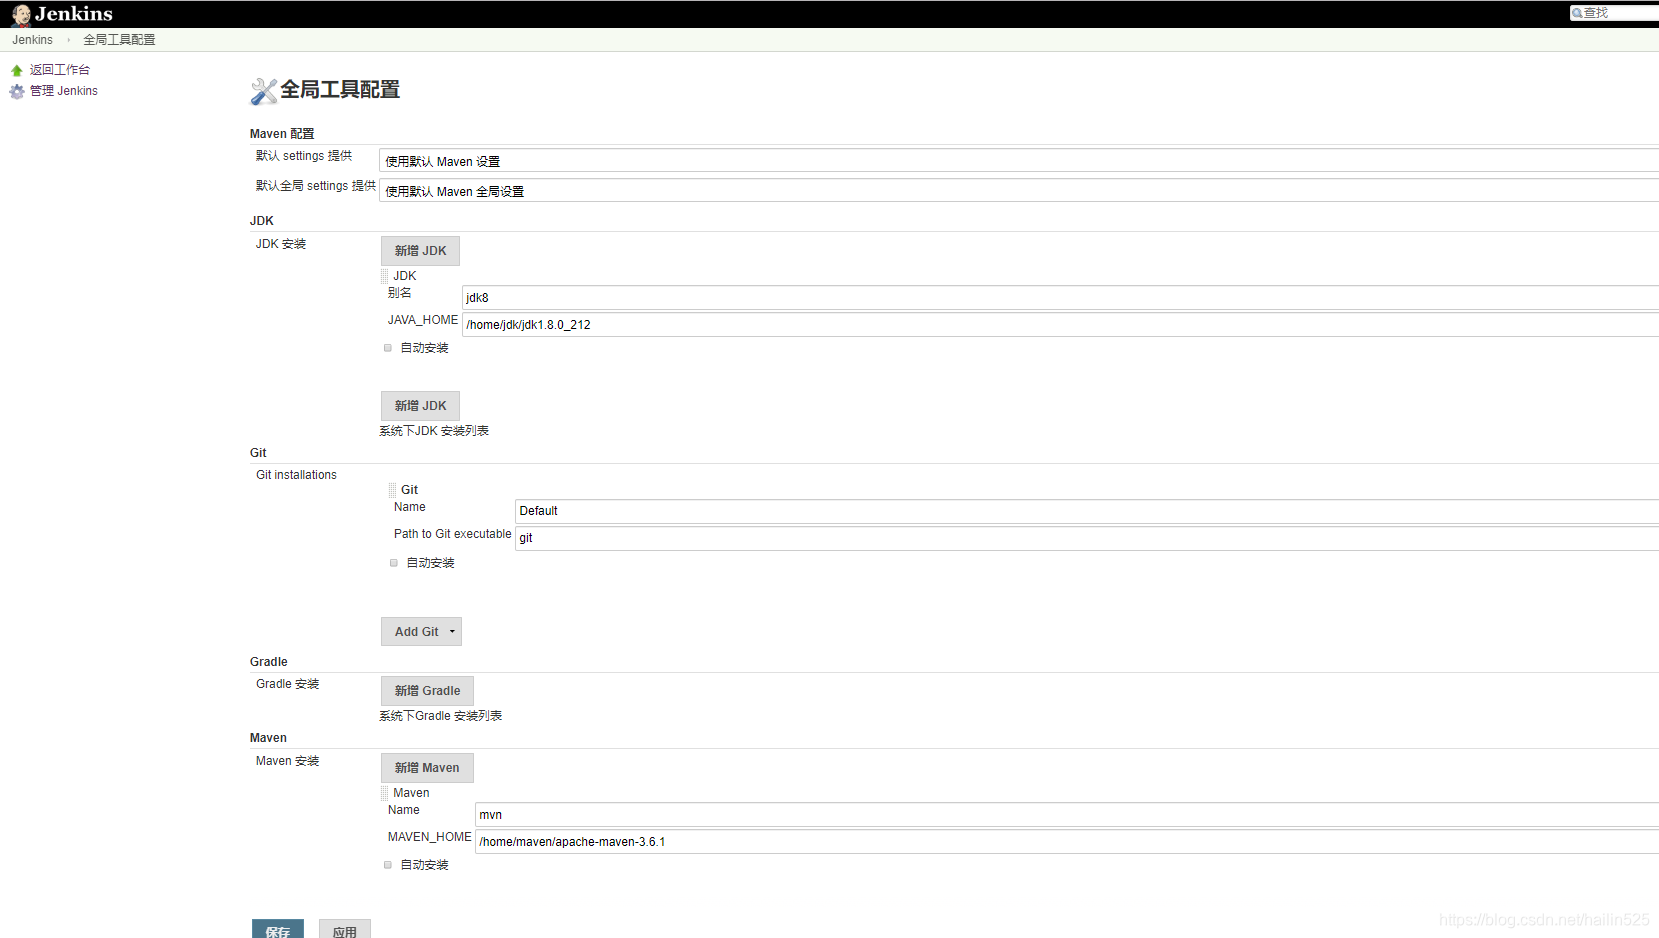Expand the Add Git dropdown button
The height and width of the screenshot is (938, 1659).
[x=421, y=632]
